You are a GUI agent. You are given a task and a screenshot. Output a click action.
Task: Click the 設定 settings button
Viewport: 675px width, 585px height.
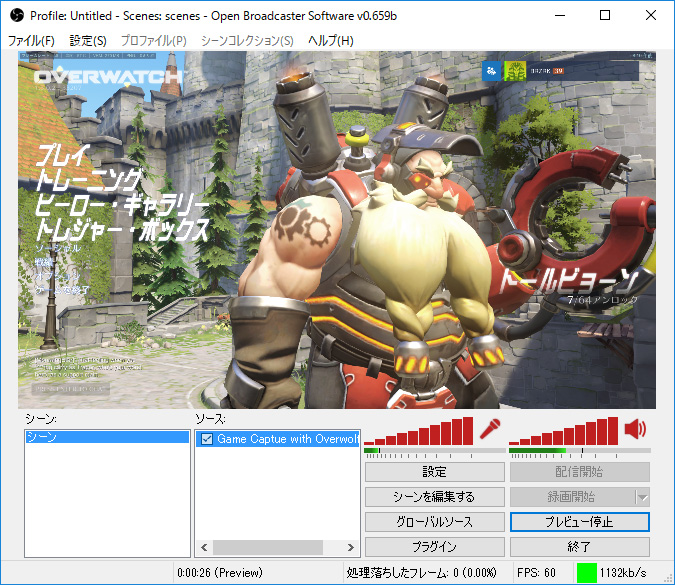click(x=434, y=472)
